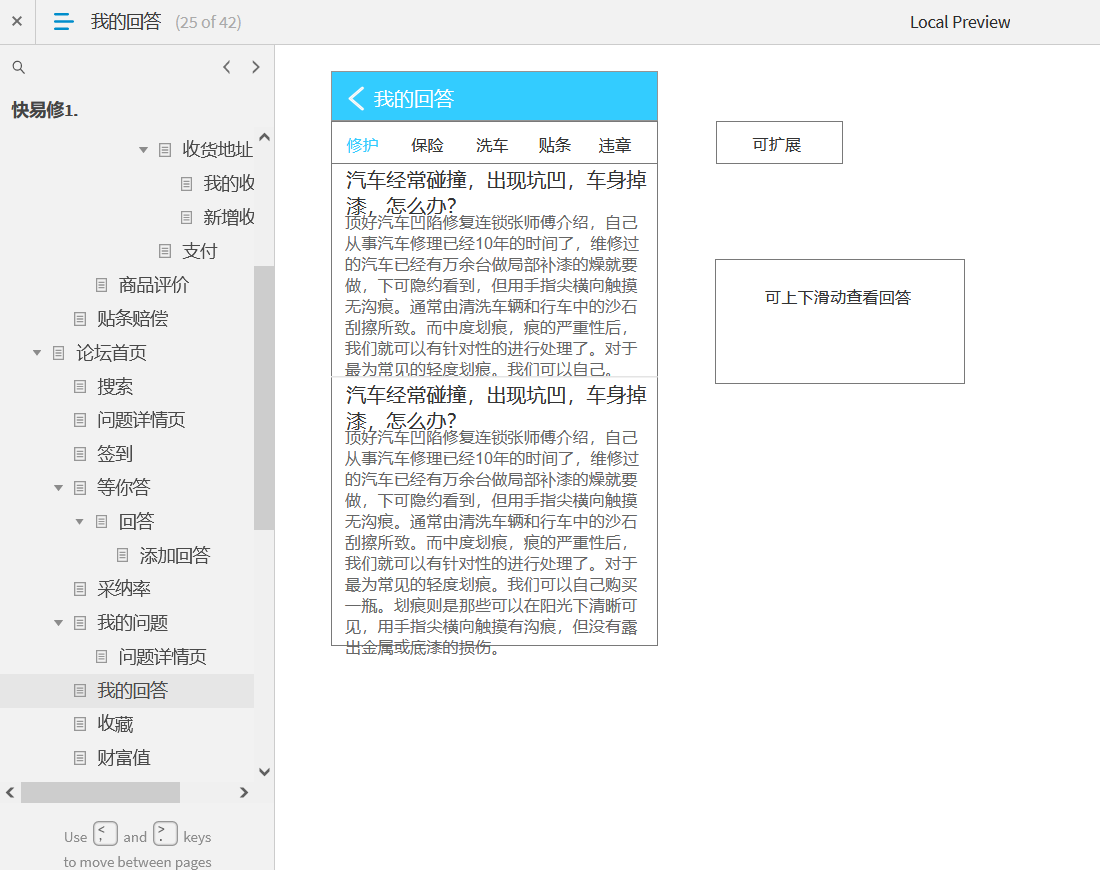Click the 可扩展 note box
This screenshot has height=870, width=1100.
pyautogui.click(x=779, y=142)
